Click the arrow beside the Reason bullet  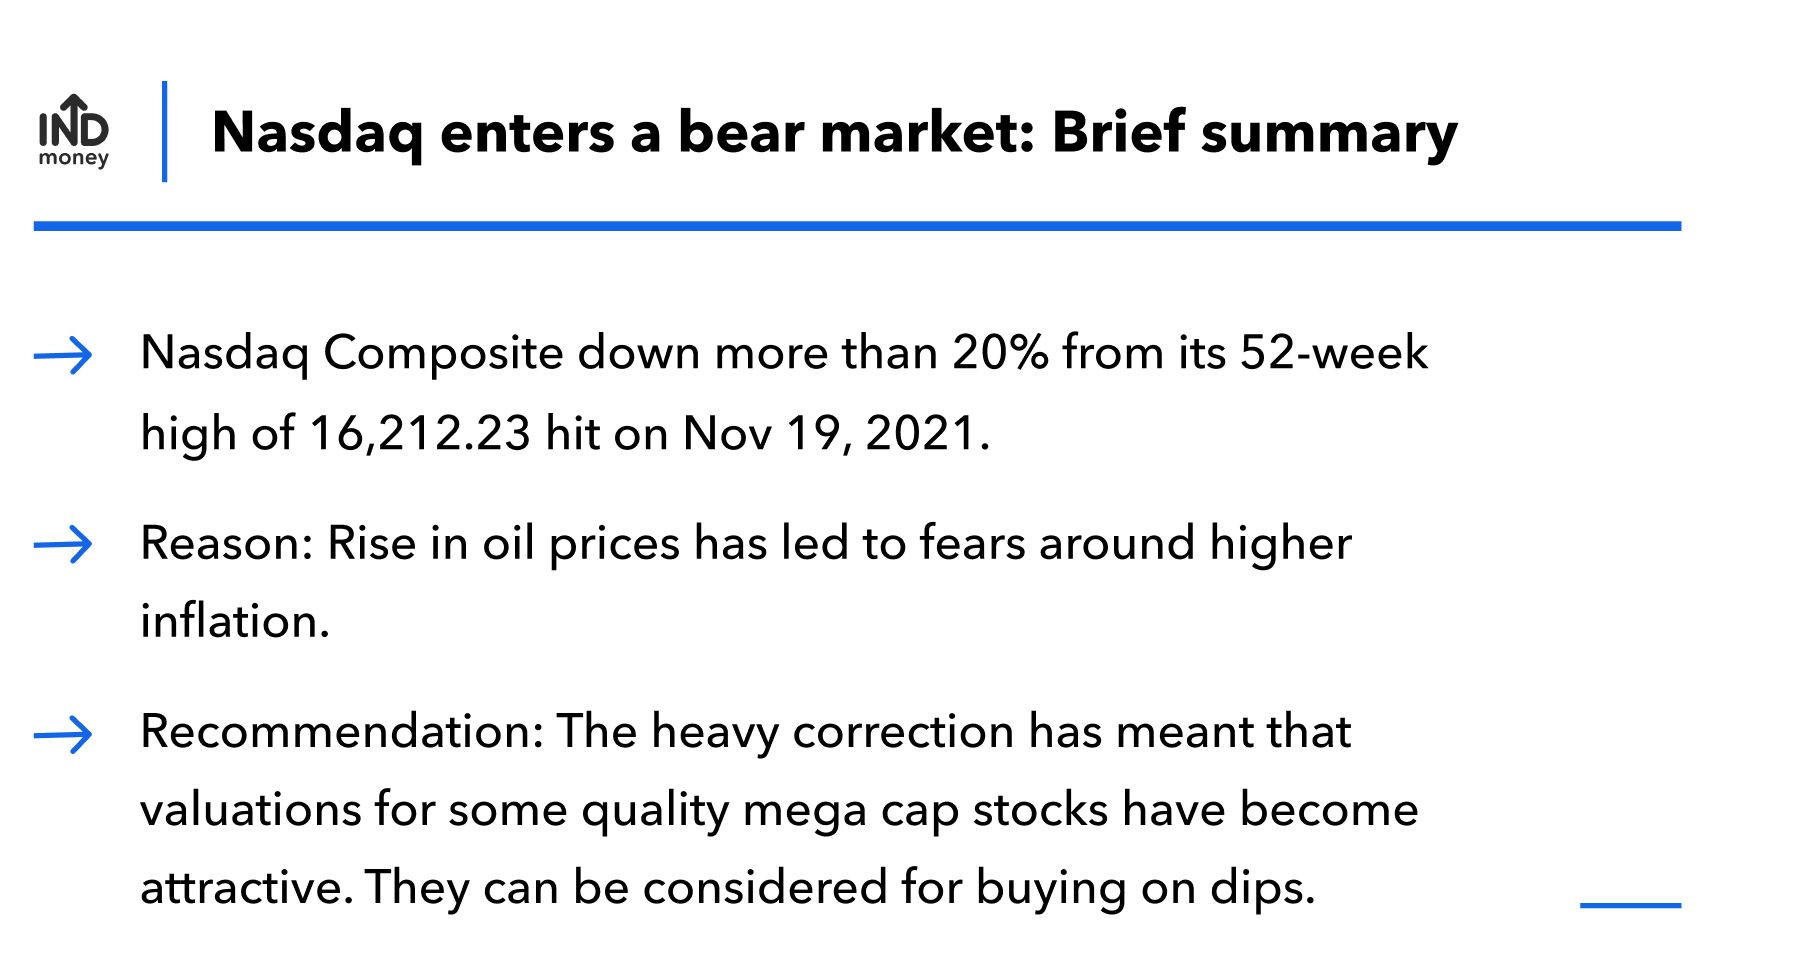[63, 545]
